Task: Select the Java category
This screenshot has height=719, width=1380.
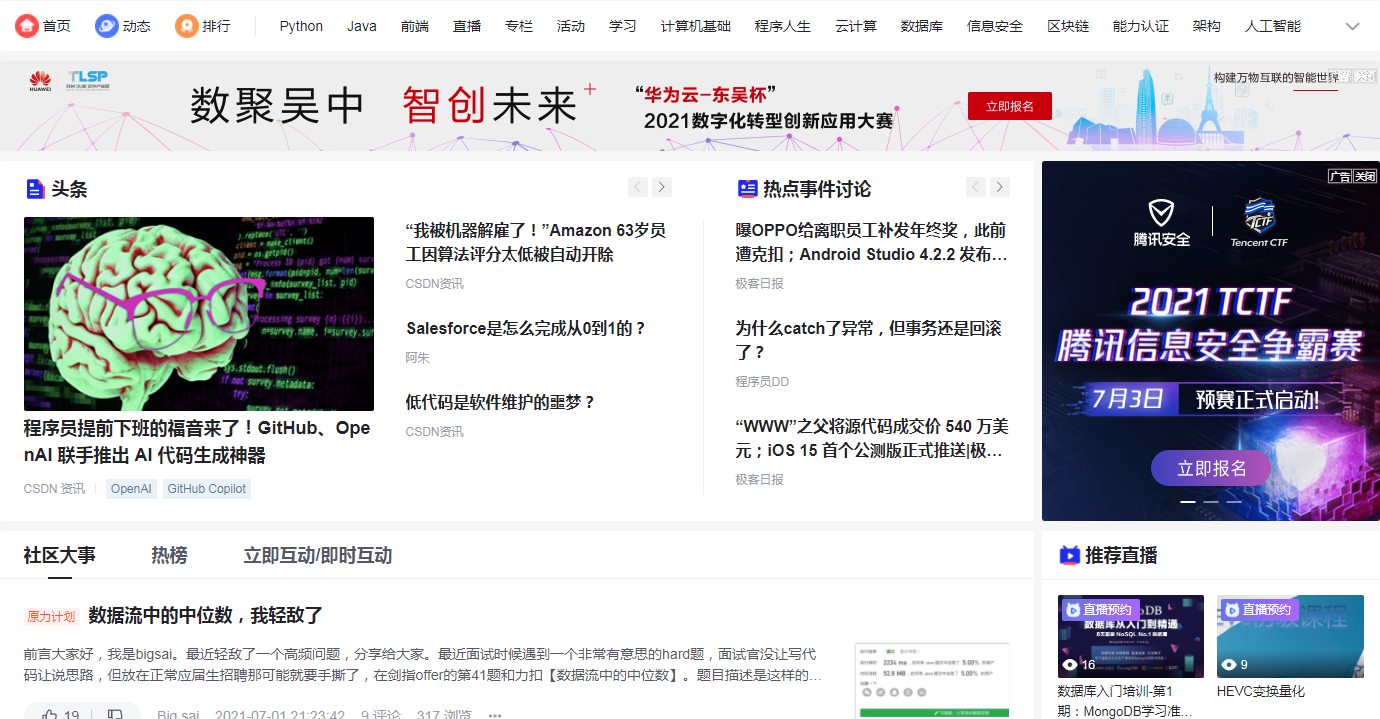Action: pyautogui.click(x=362, y=26)
